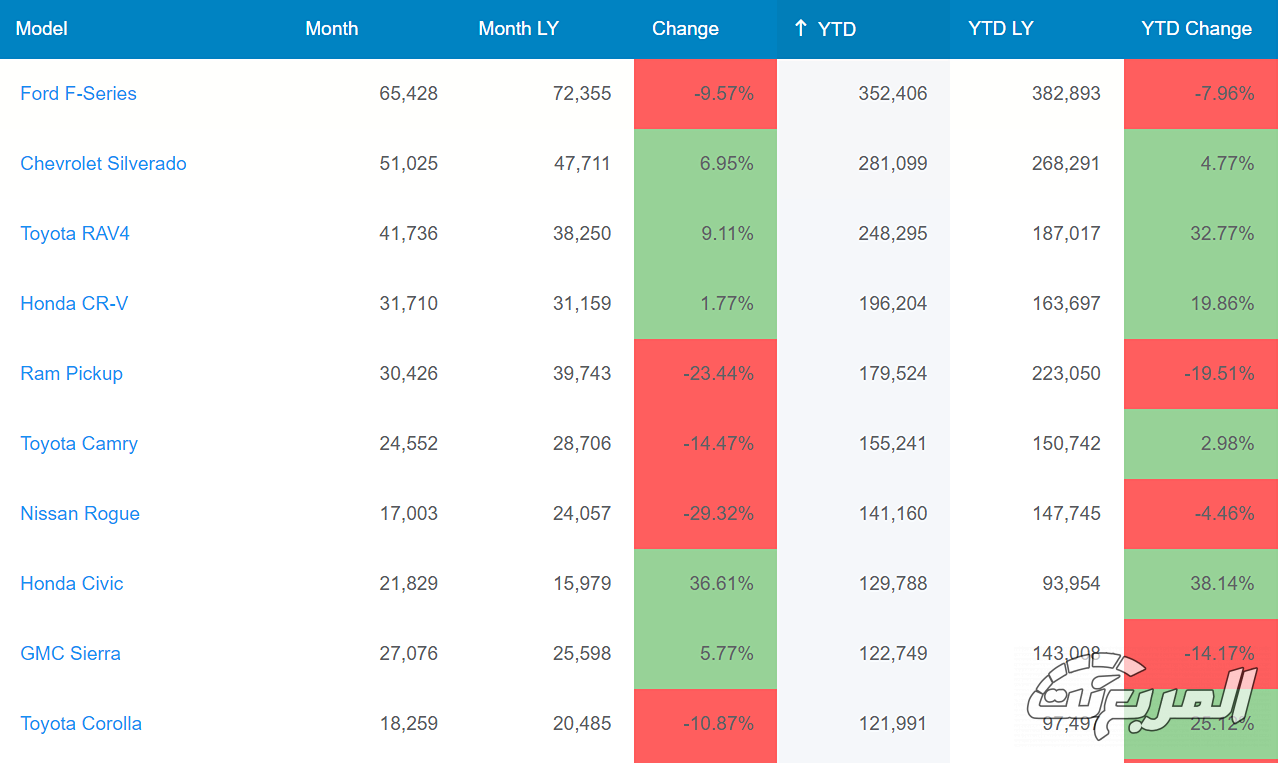Click the 32.77% YTD change cell

[x=1201, y=234]
